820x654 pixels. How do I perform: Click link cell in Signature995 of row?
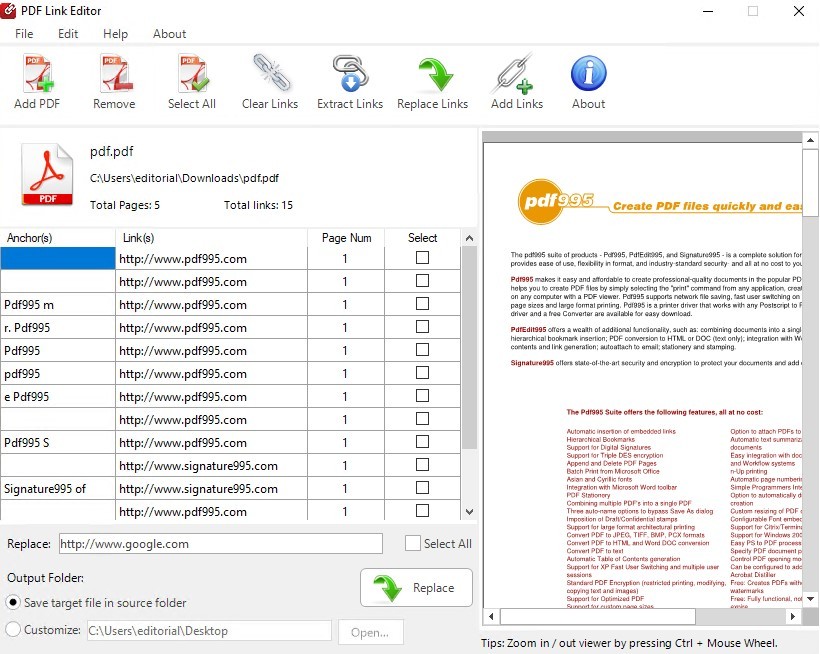[x=211, y=489]
